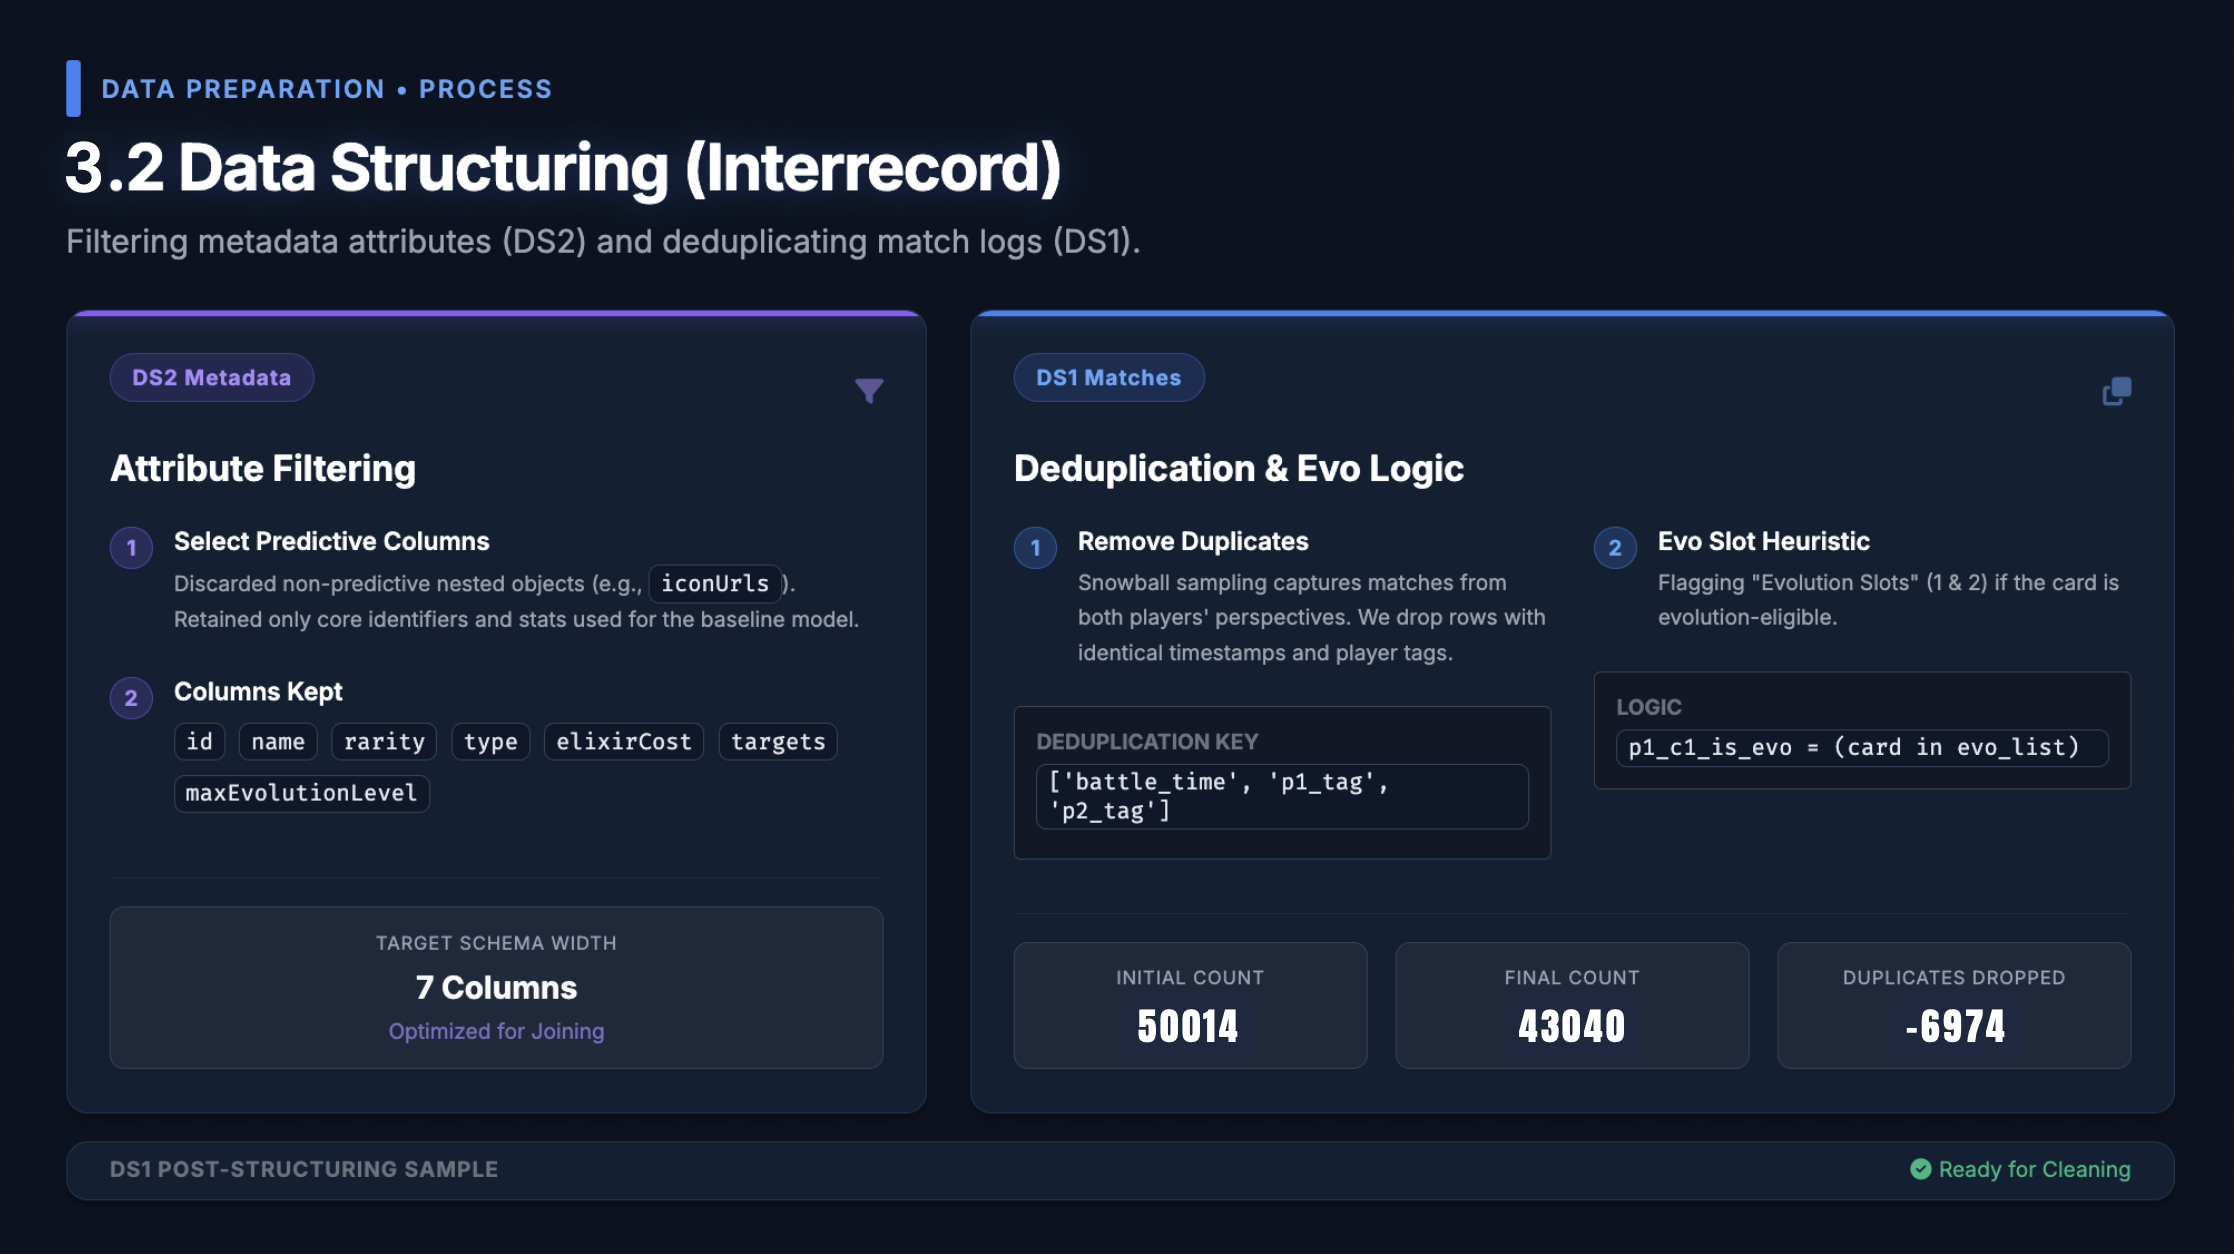Click step 1 badge beside Remove Duplicates
The height and width of the screenshot is (1254, 2234).
(x=1035, y=548)
